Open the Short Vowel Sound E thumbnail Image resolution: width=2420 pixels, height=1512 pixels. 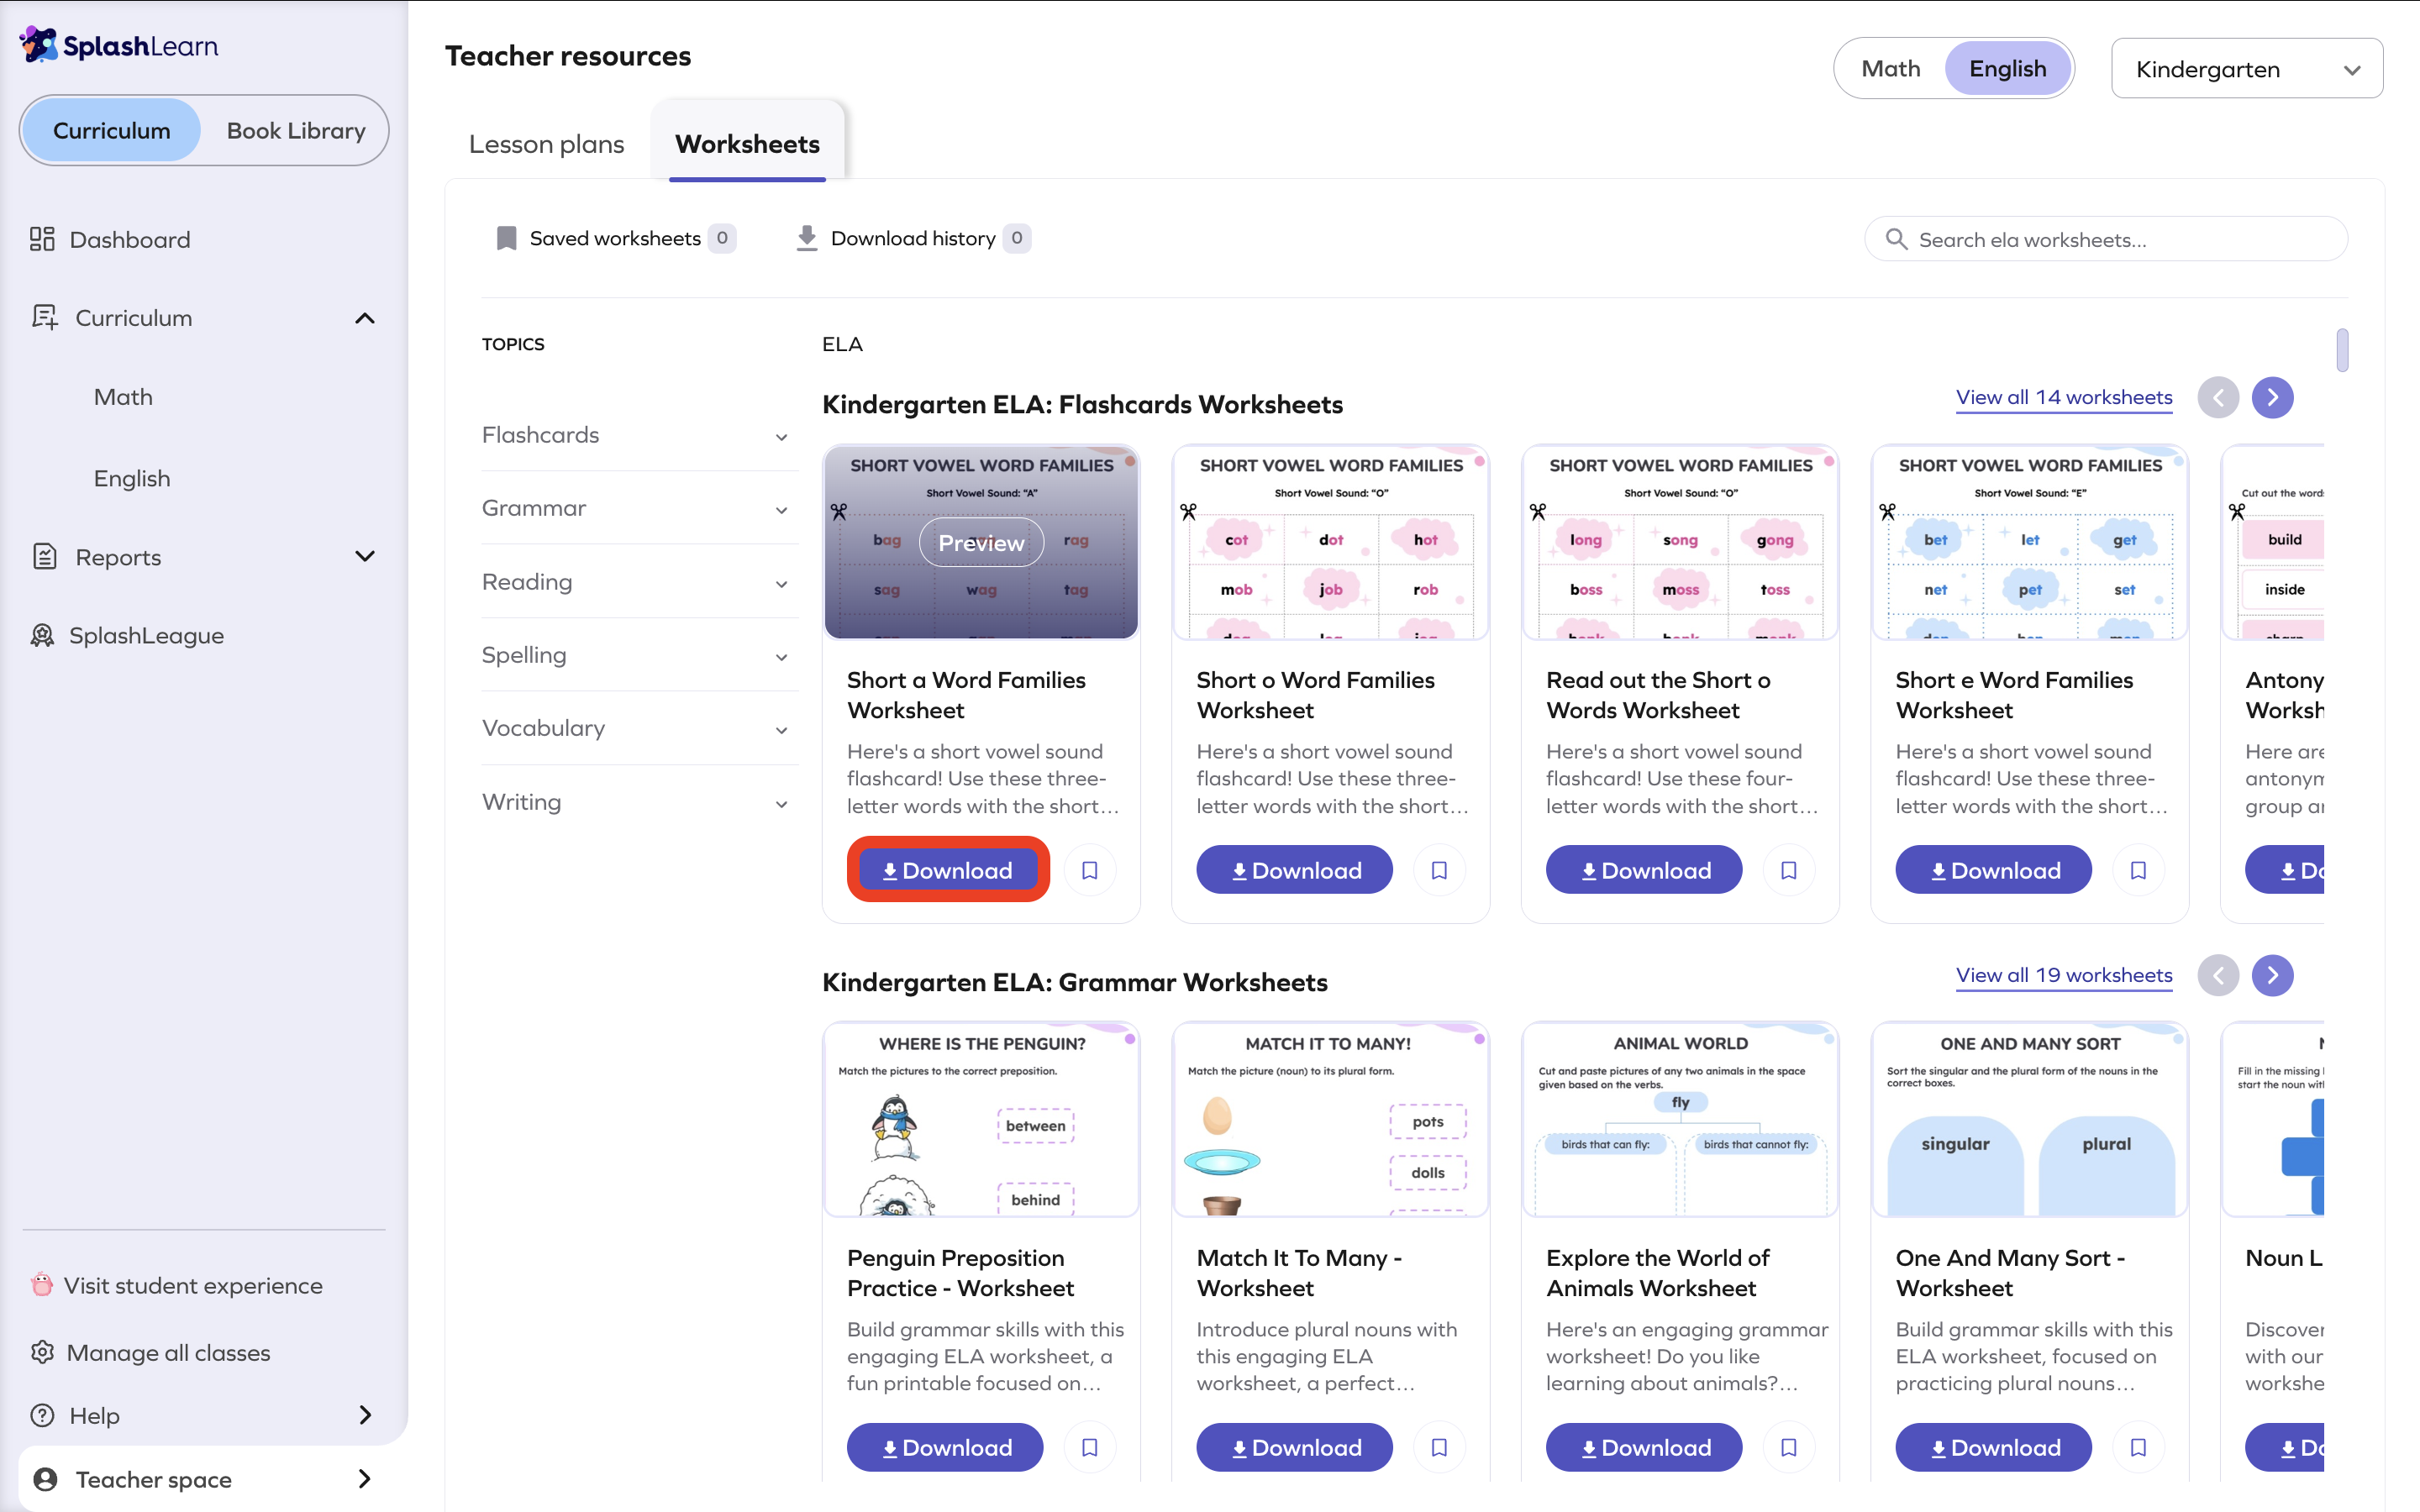(x=2030, y=543)
